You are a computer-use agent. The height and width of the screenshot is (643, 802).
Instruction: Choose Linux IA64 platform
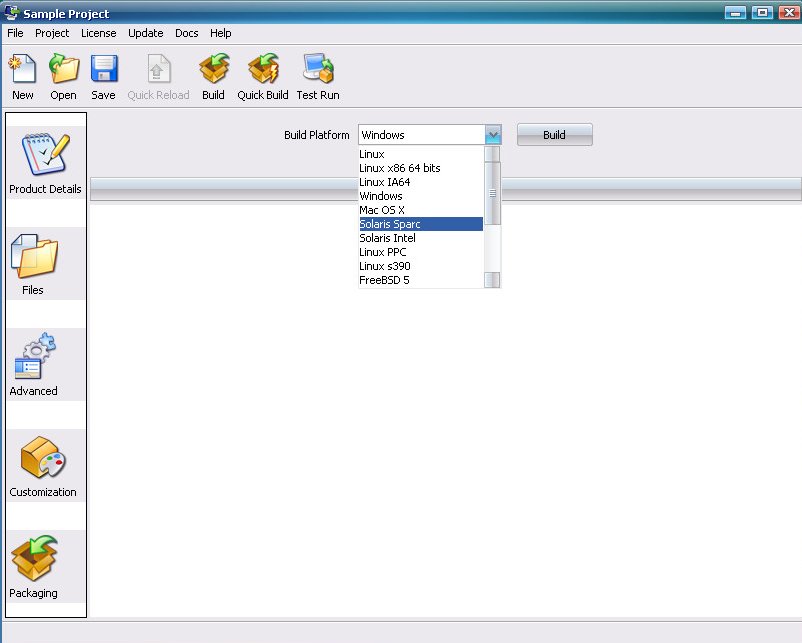tap(420, 182)
